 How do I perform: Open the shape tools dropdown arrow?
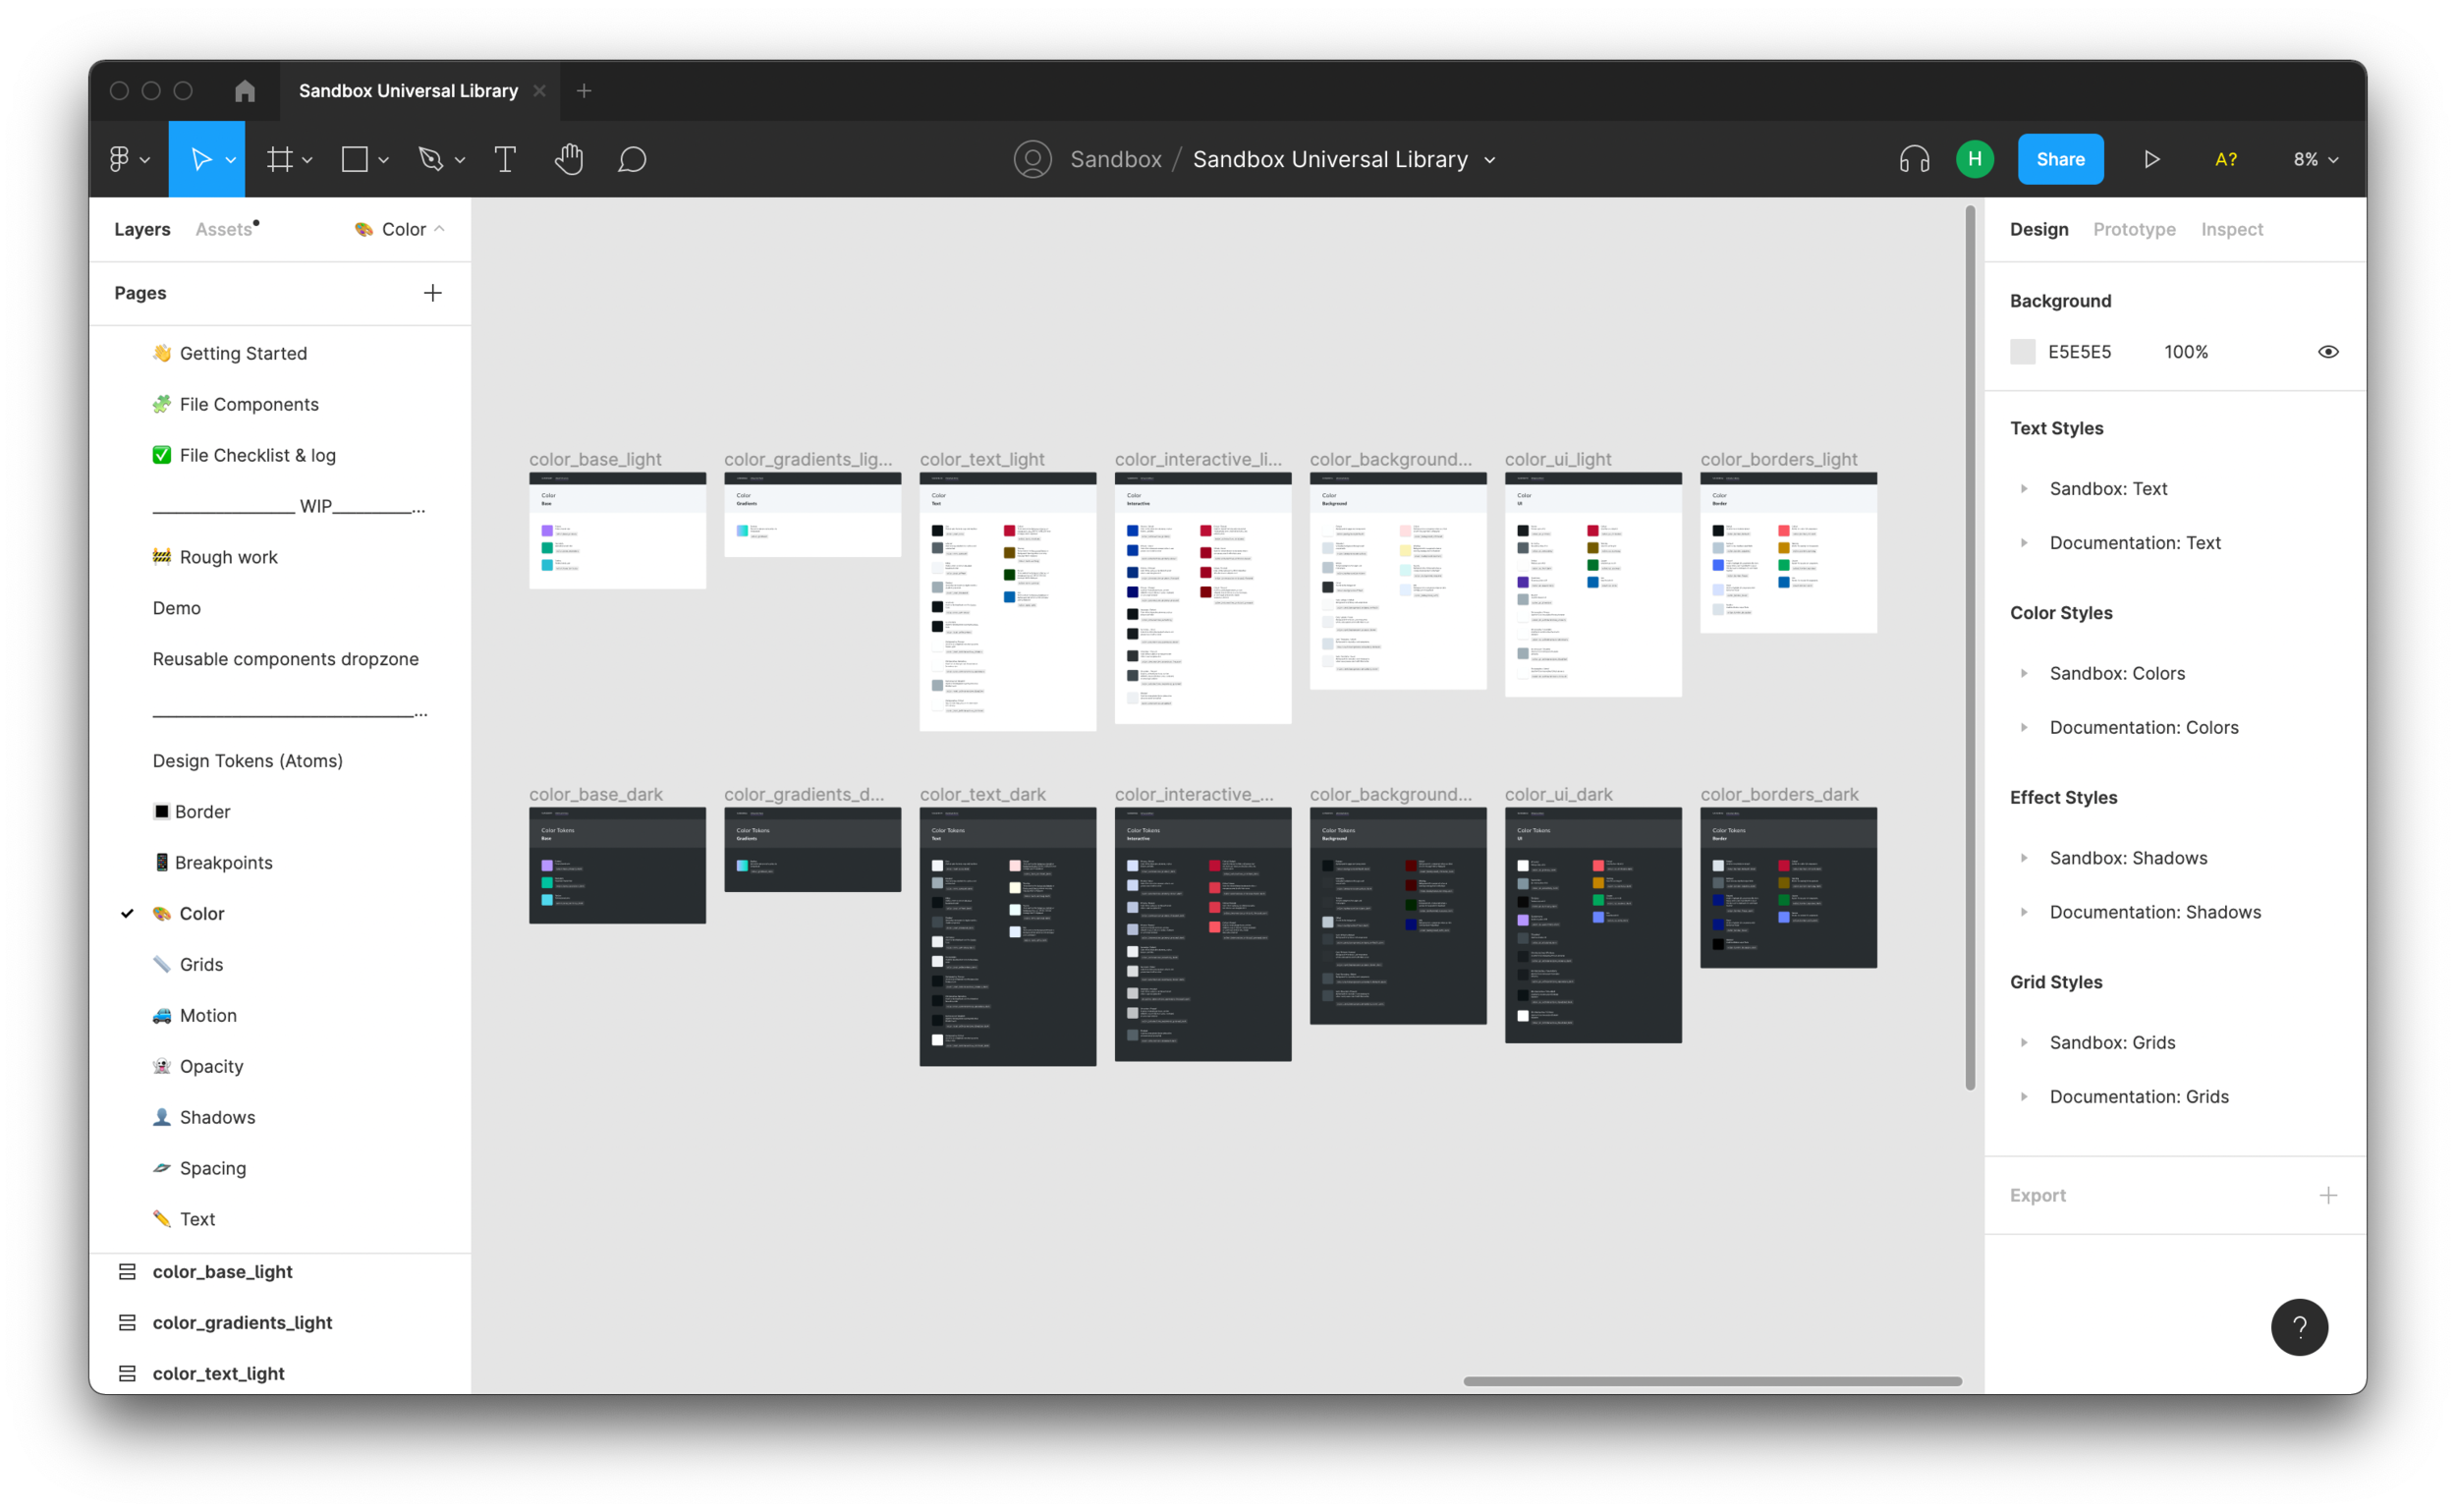[x=384, y=160]
